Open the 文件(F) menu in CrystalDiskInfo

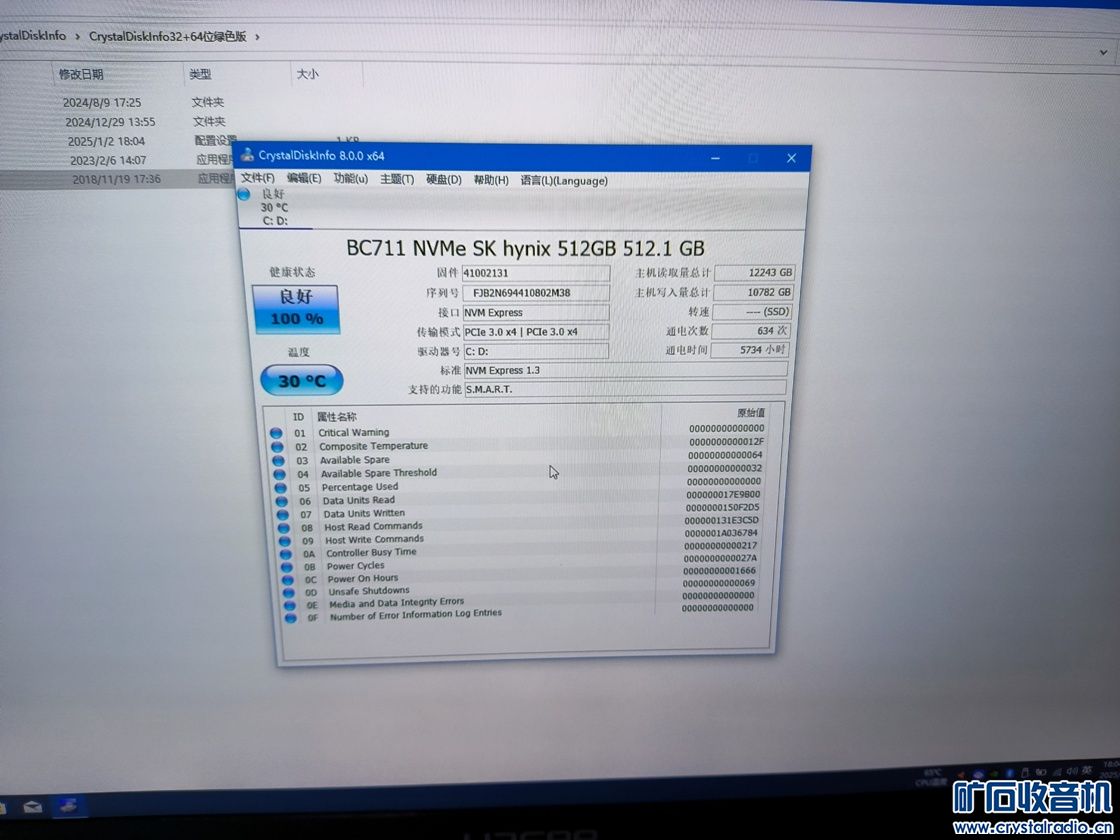coord(257,178)
